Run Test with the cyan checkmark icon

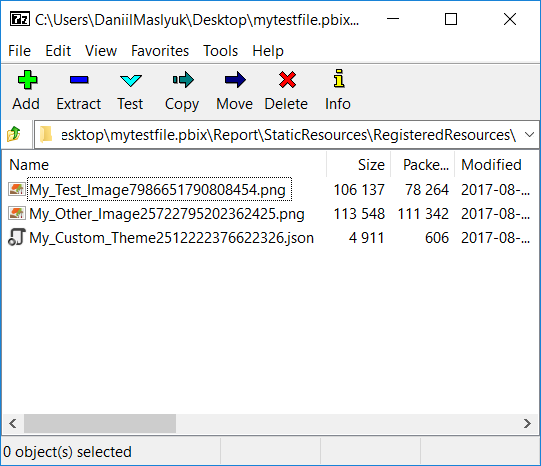pos(131,81)
